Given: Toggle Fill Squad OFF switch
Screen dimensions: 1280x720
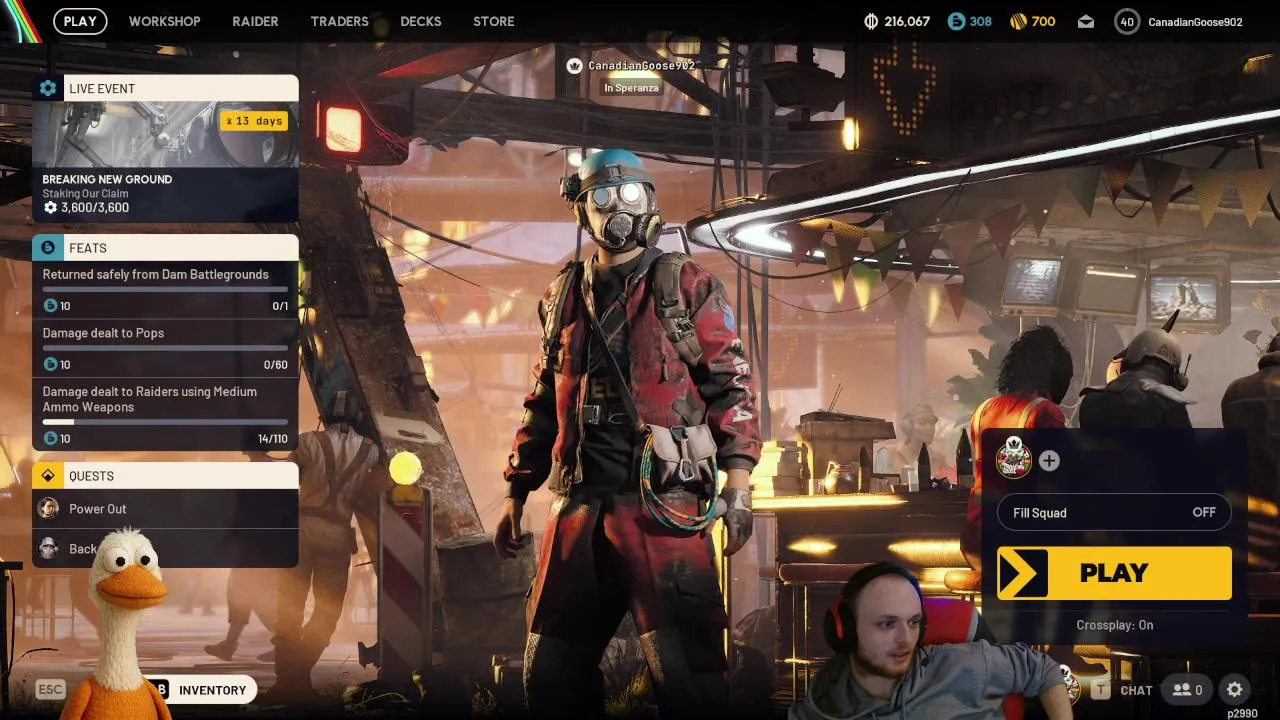Looking at the screenshot, I should tap(1114, 513).
